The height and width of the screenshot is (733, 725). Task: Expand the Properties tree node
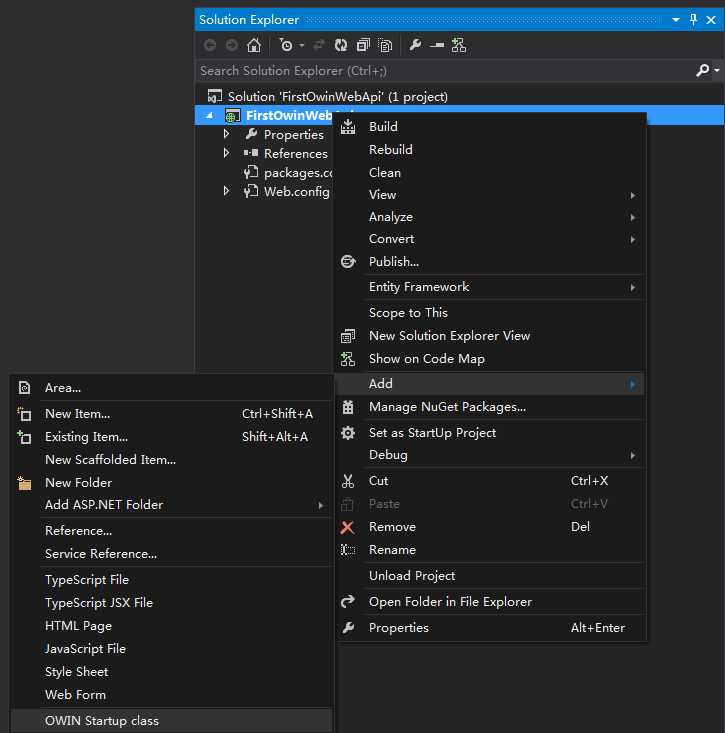tap(226, 134)
